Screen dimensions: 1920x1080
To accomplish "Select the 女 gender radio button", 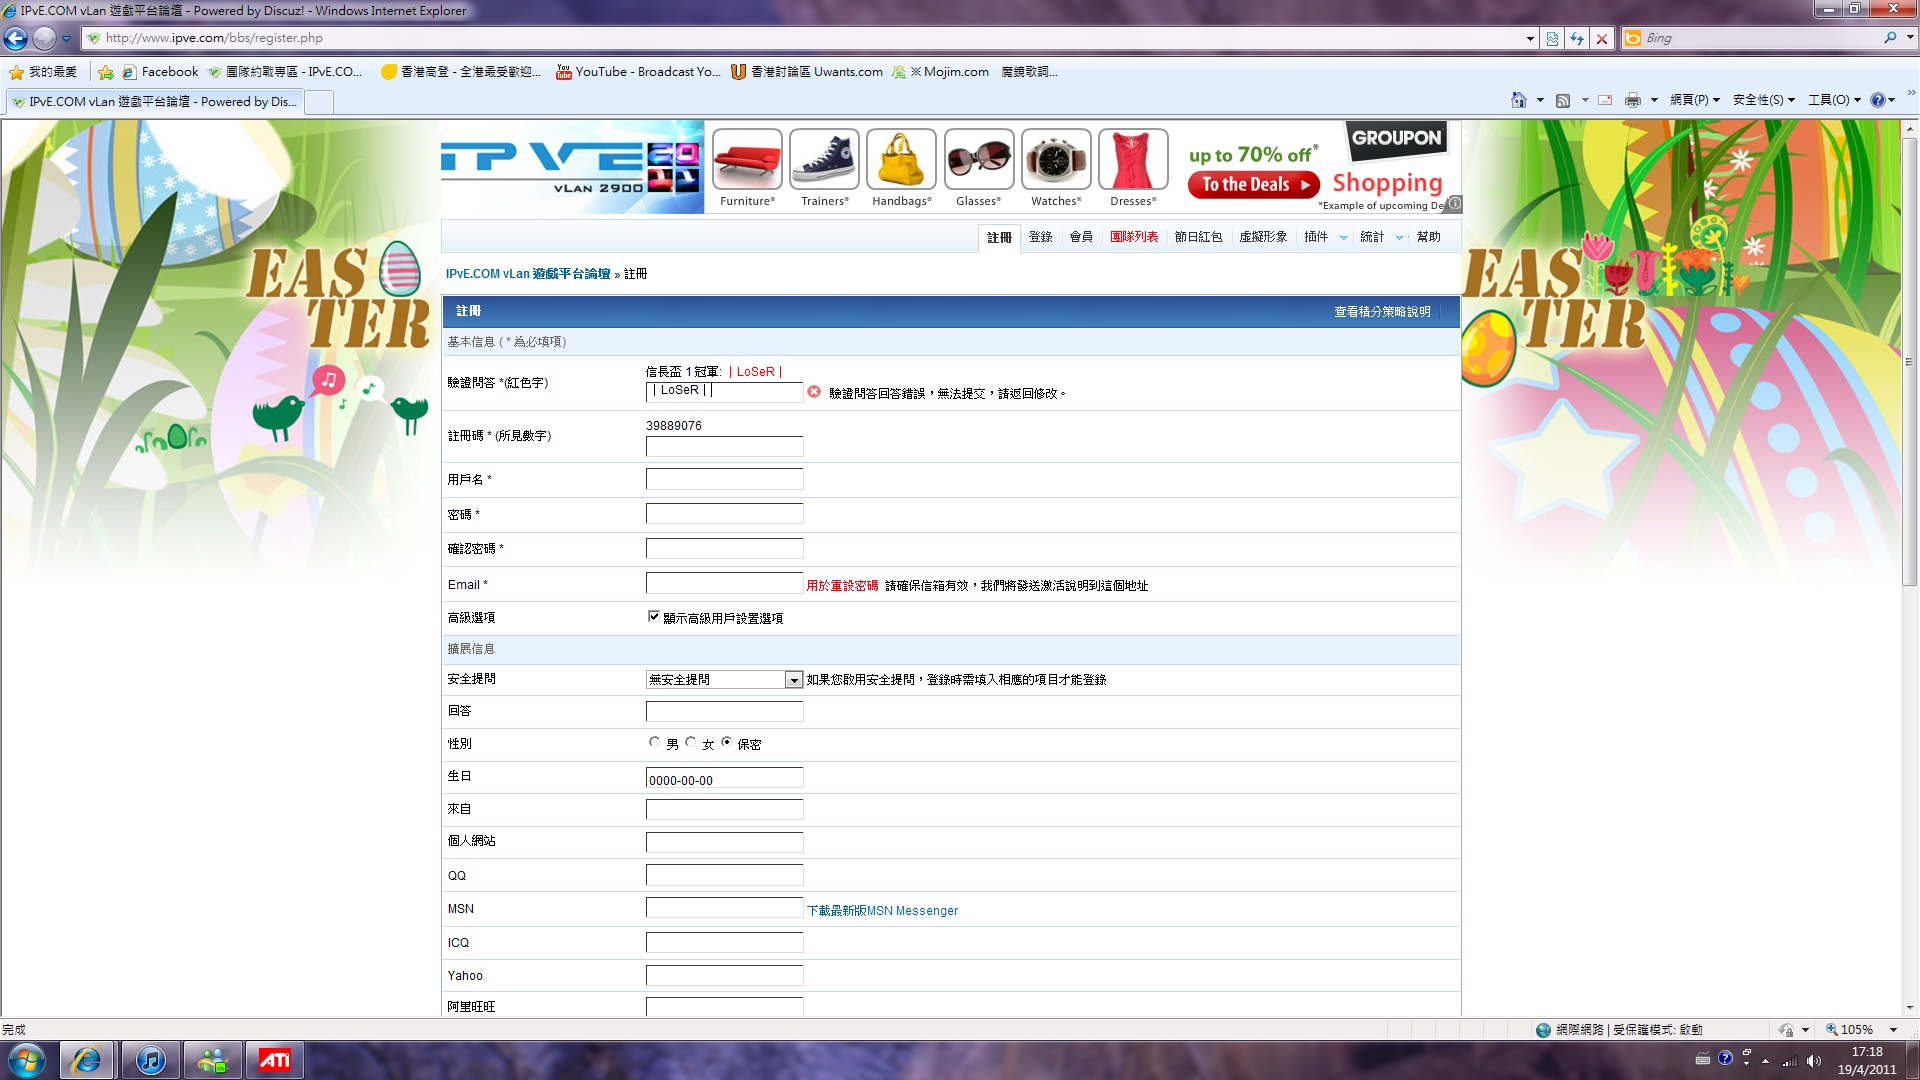I will 691,743.
